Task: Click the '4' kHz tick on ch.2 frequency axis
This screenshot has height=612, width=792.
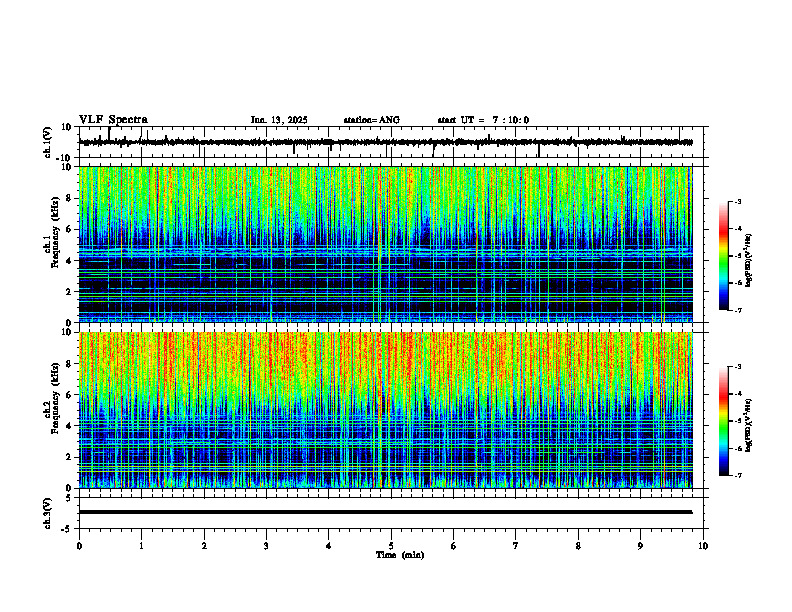Action: [70, 426]
